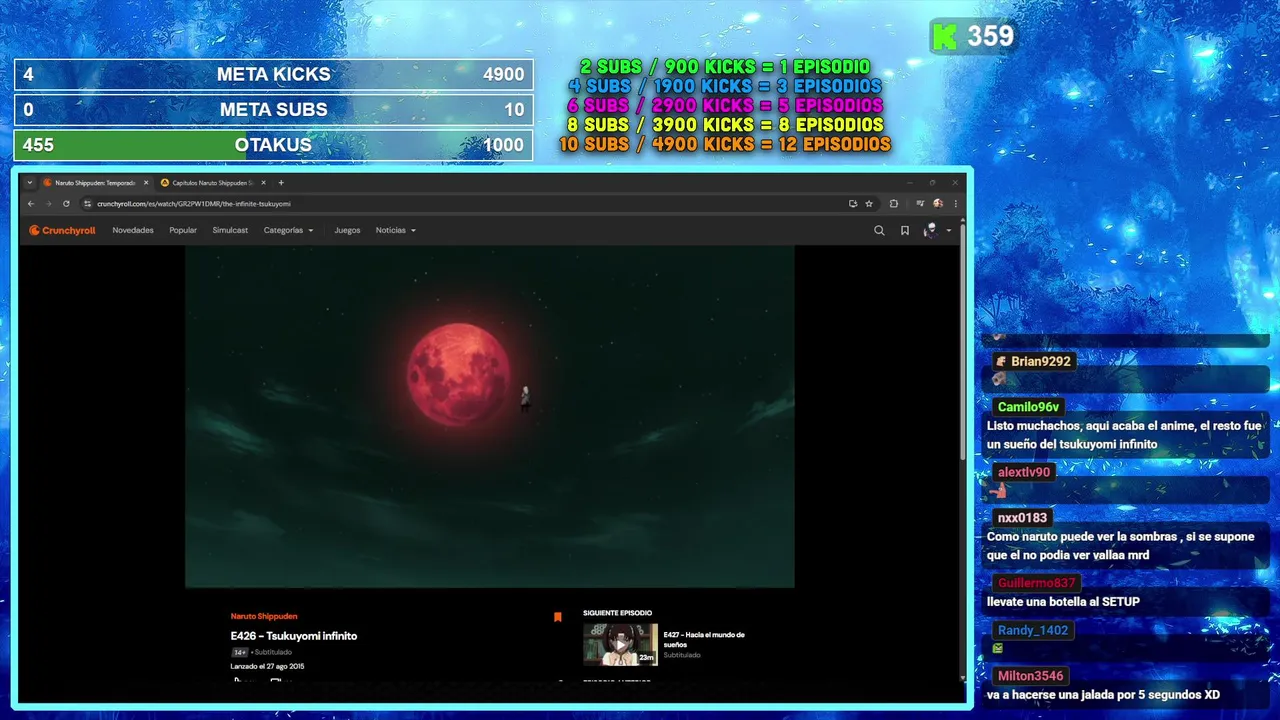The image size is (1280, 720).
Task: Reload the Crunchyroll page
Action: pos(66,203)
